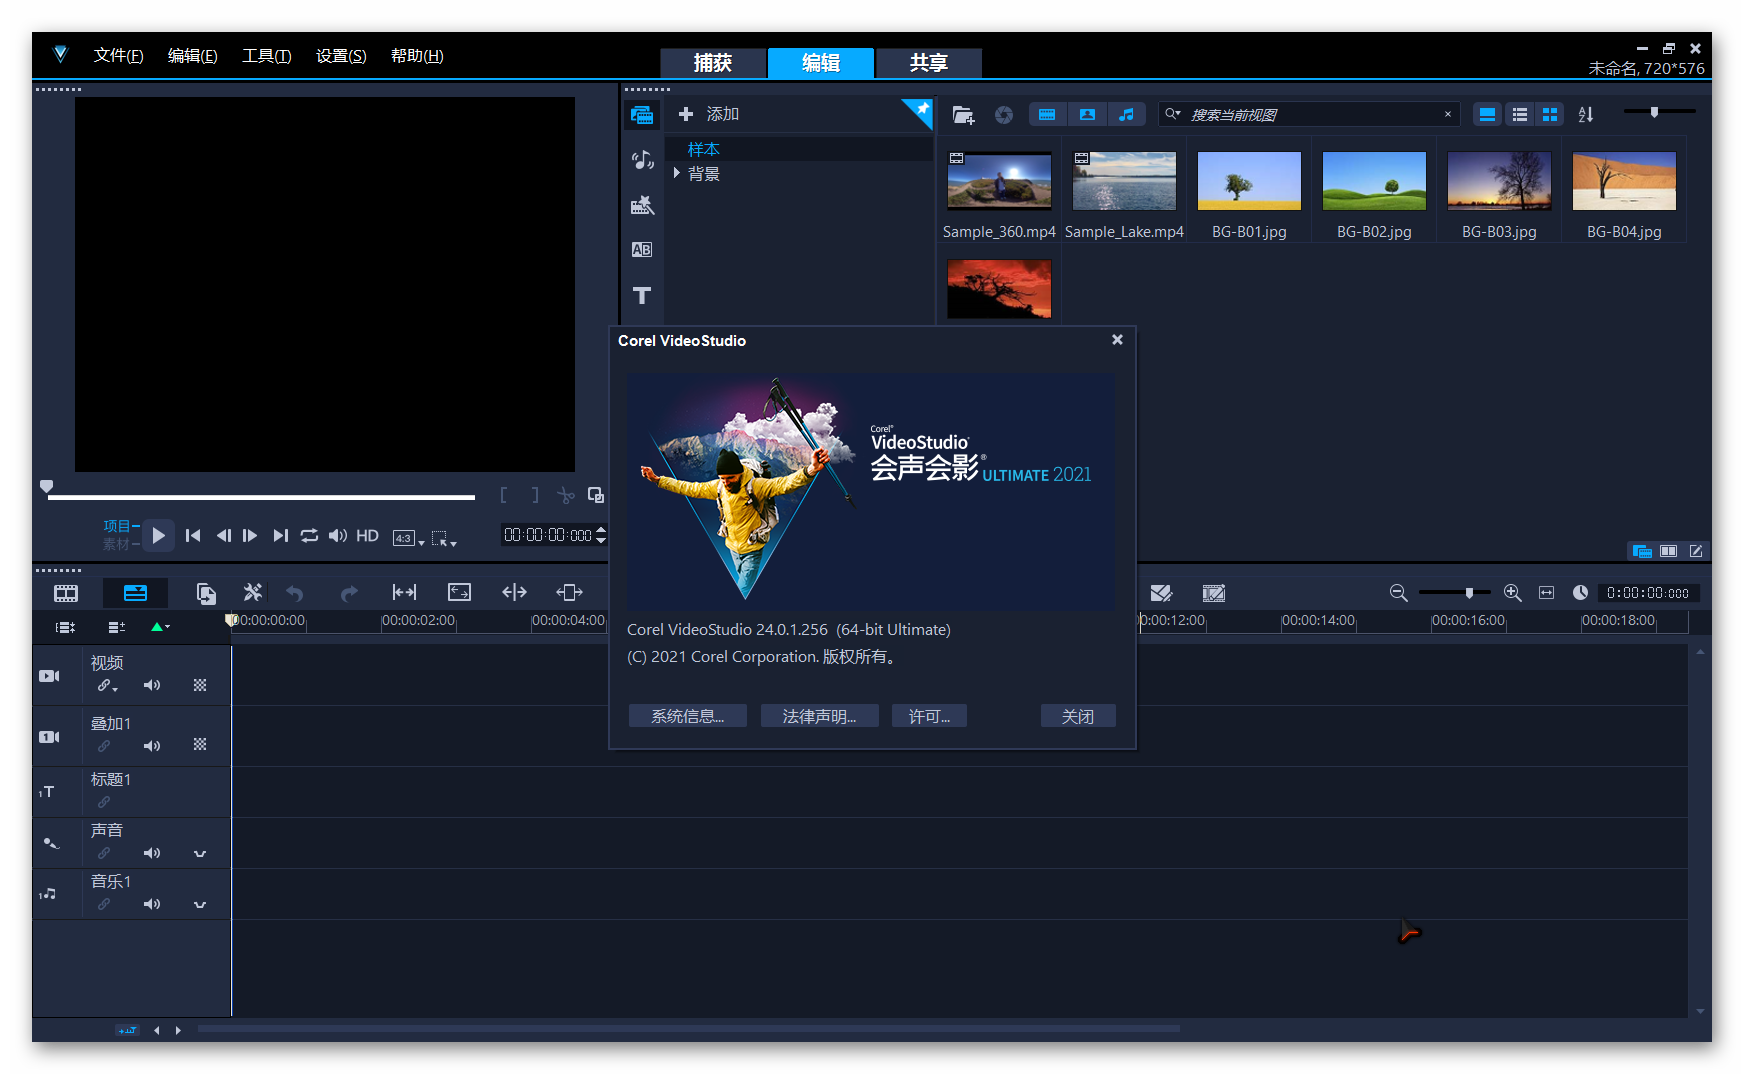Click the Sound track microphone icon
Viewport: 1744px width, 1074px height.
(x=50, y=843)
